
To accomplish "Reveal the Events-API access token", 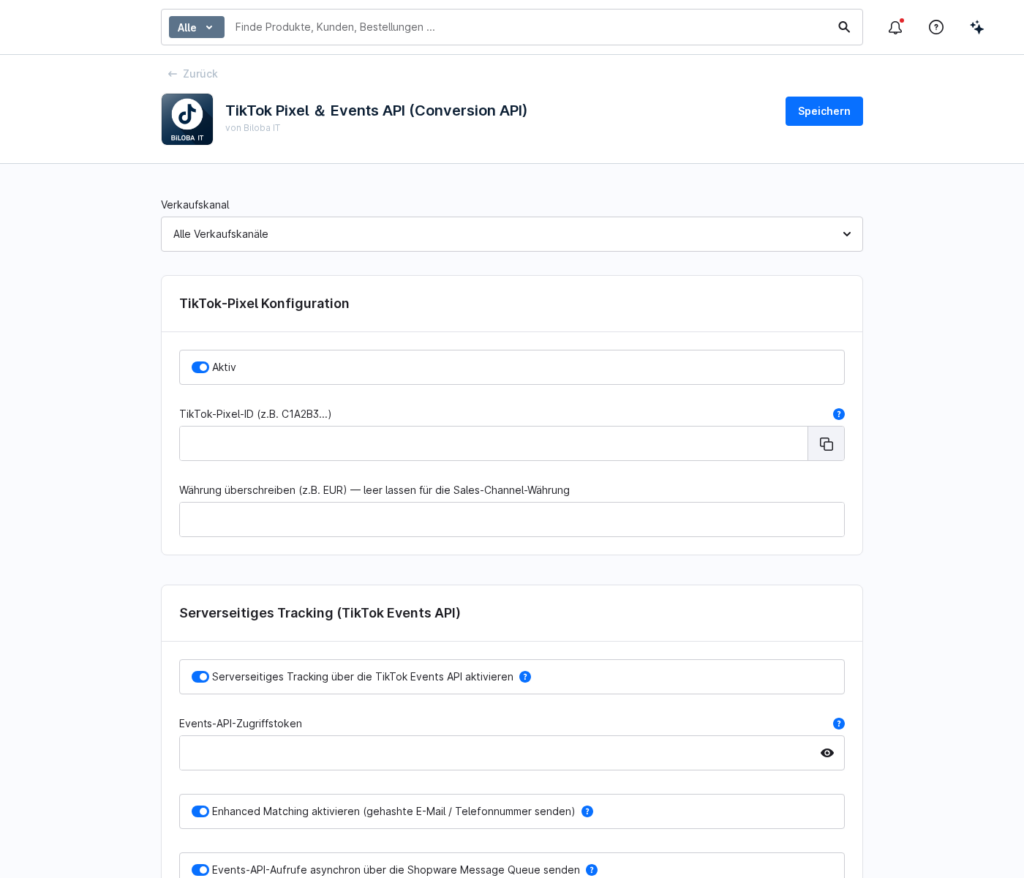I will [827, 753].
